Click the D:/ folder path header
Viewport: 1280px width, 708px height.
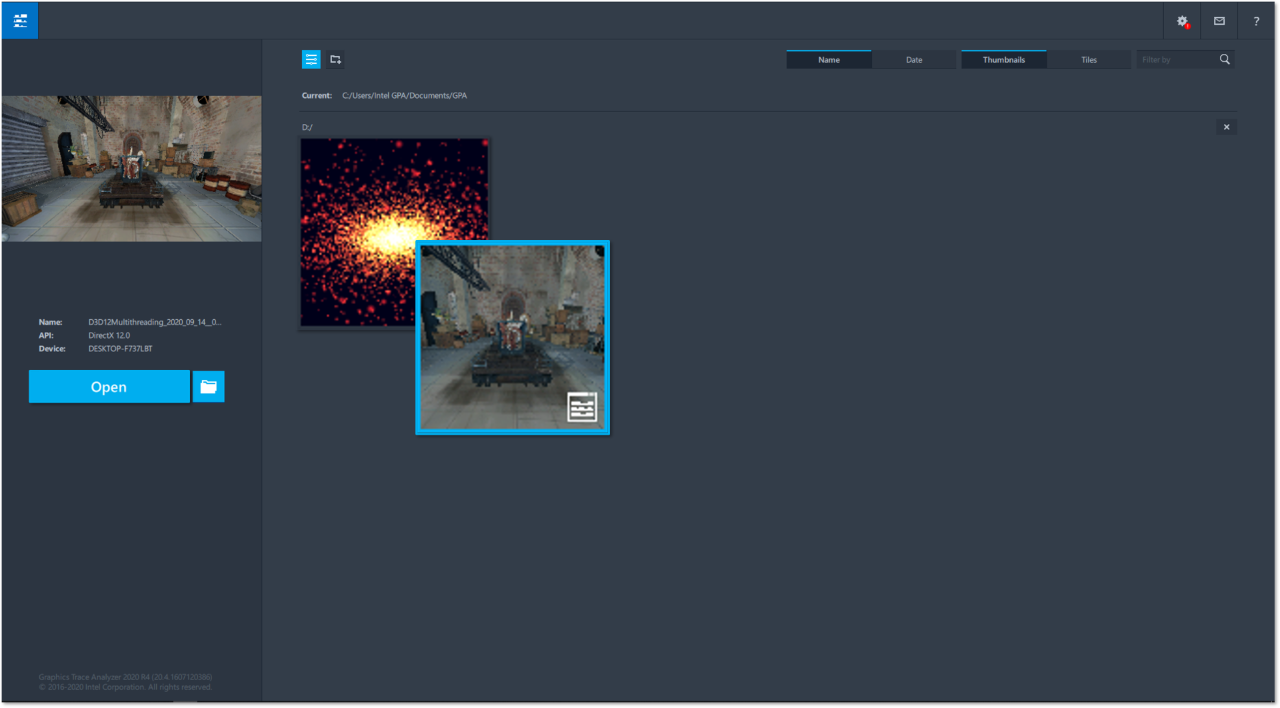(x=308, y=127)
